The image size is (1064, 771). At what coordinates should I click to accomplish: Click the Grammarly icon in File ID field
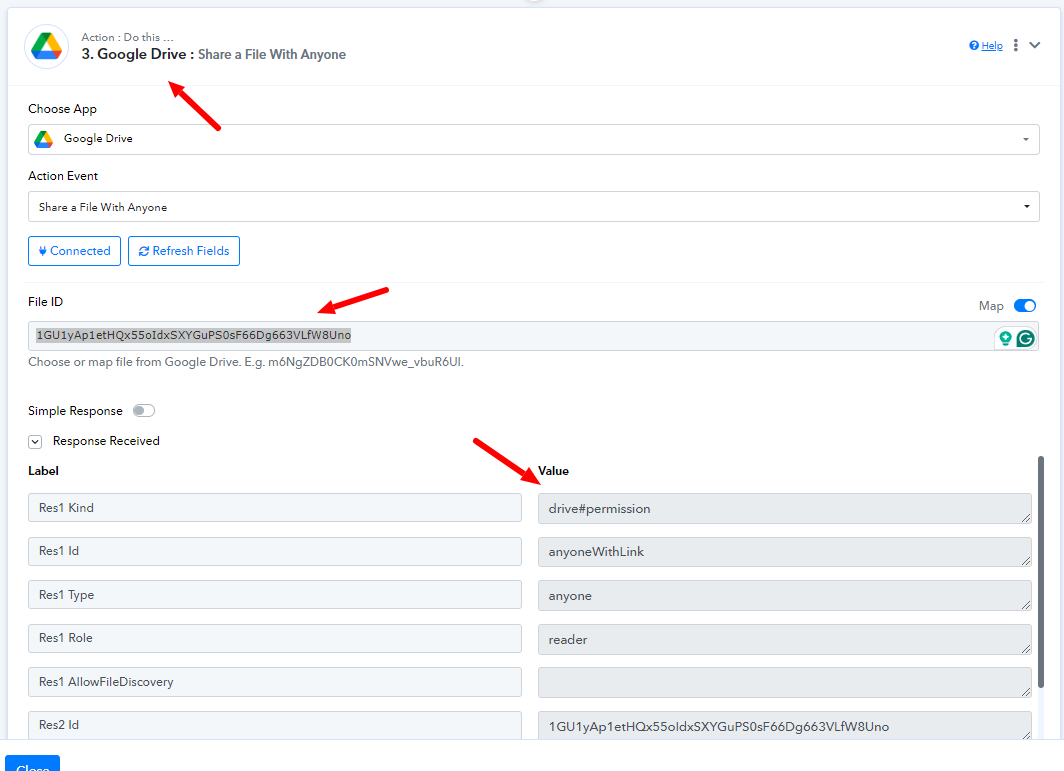tap(1025, 338)
